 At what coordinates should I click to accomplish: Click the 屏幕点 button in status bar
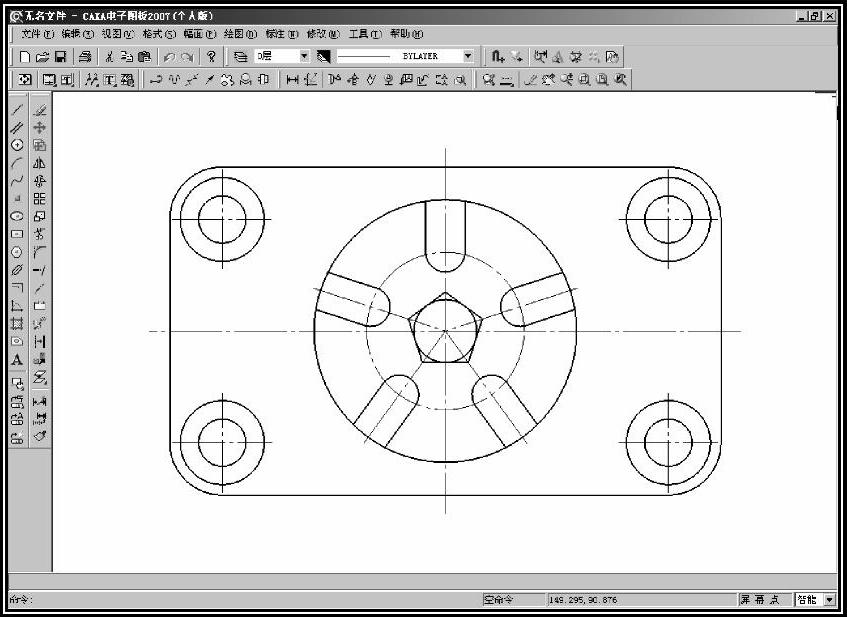coord(761,600)
